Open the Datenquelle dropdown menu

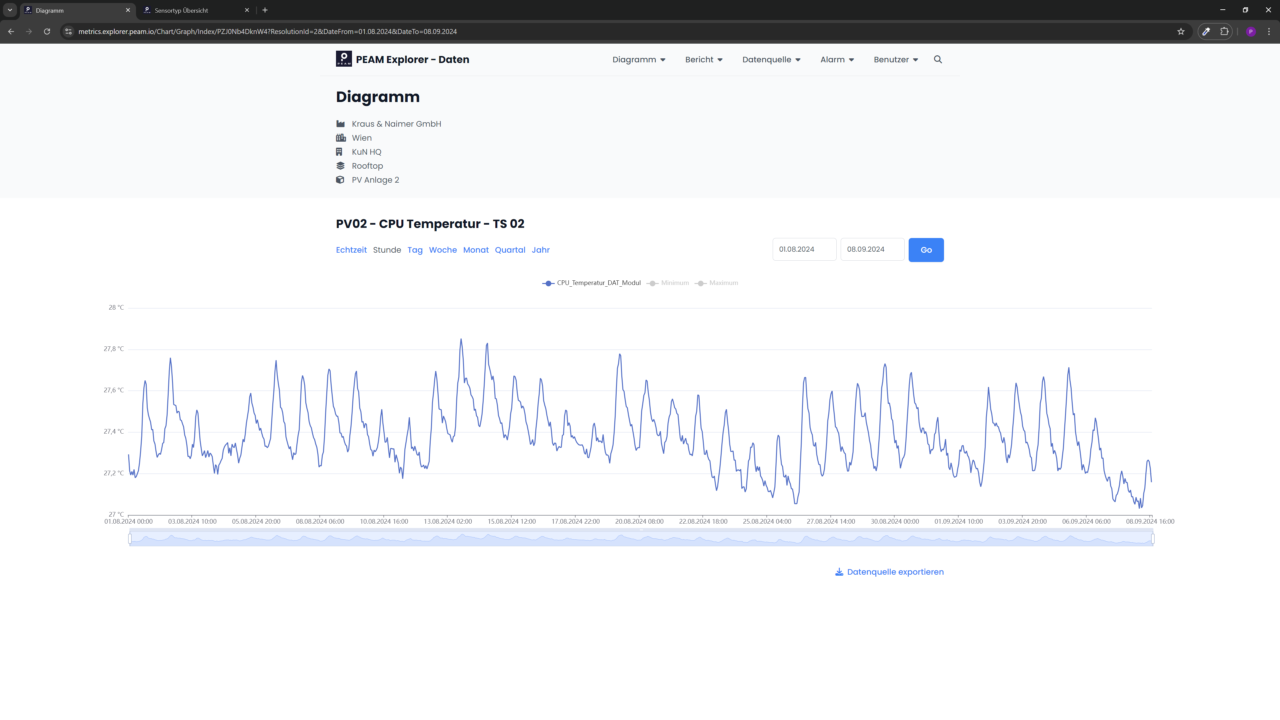pos(771,60)
